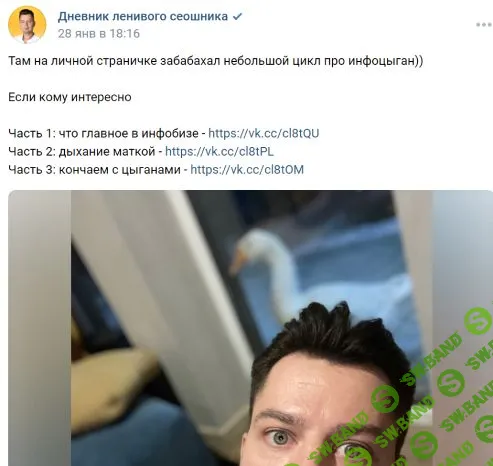The width and height of the screenshot is (493, 466).
Task: Open the community avatar picture
Action: tap(27, 25)
